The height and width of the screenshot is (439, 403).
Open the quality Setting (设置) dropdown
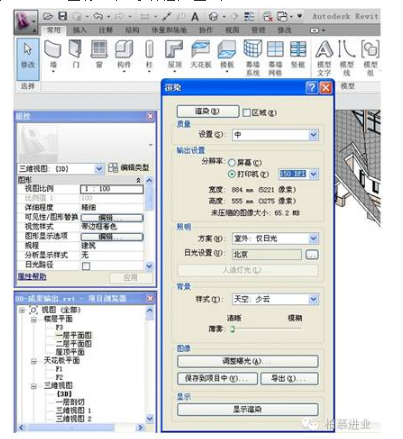(x=275, y=135)
